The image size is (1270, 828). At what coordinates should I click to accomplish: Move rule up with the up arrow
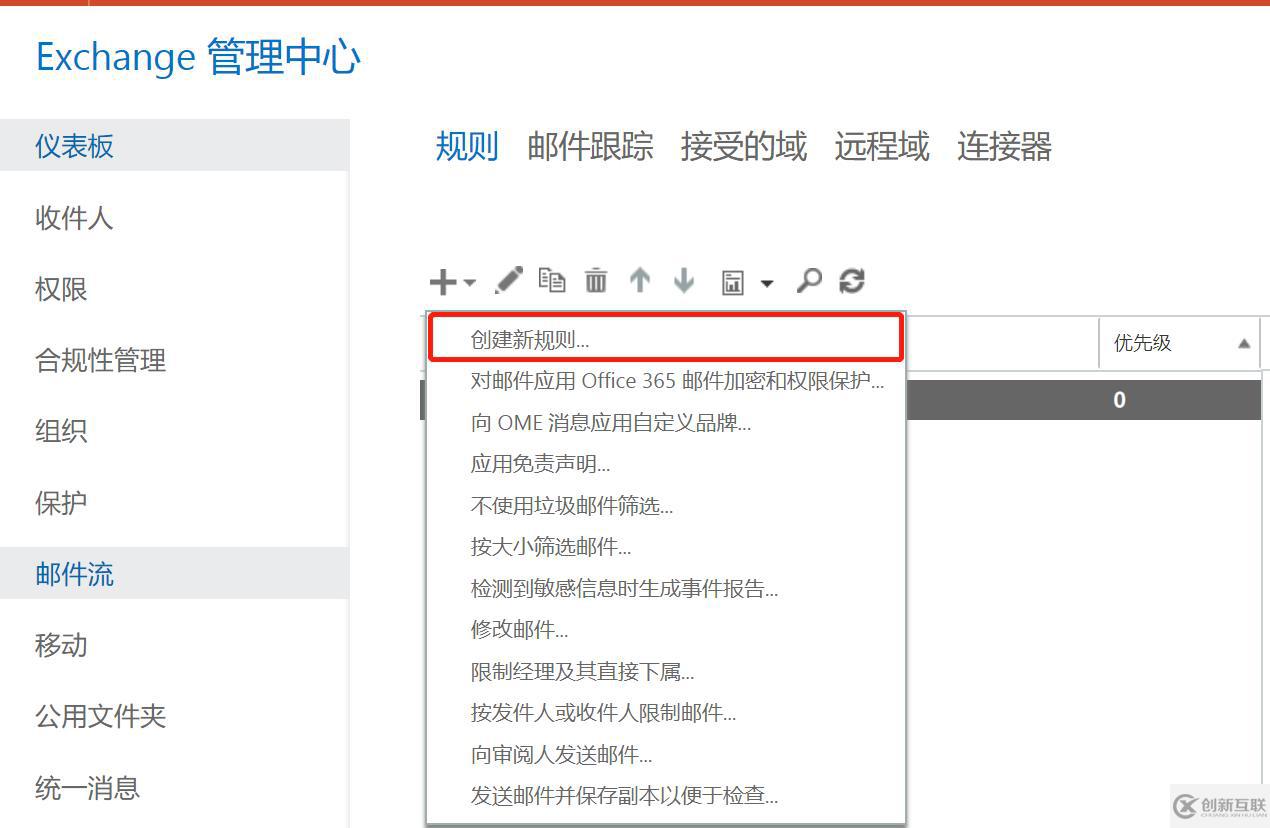[640, 280]
